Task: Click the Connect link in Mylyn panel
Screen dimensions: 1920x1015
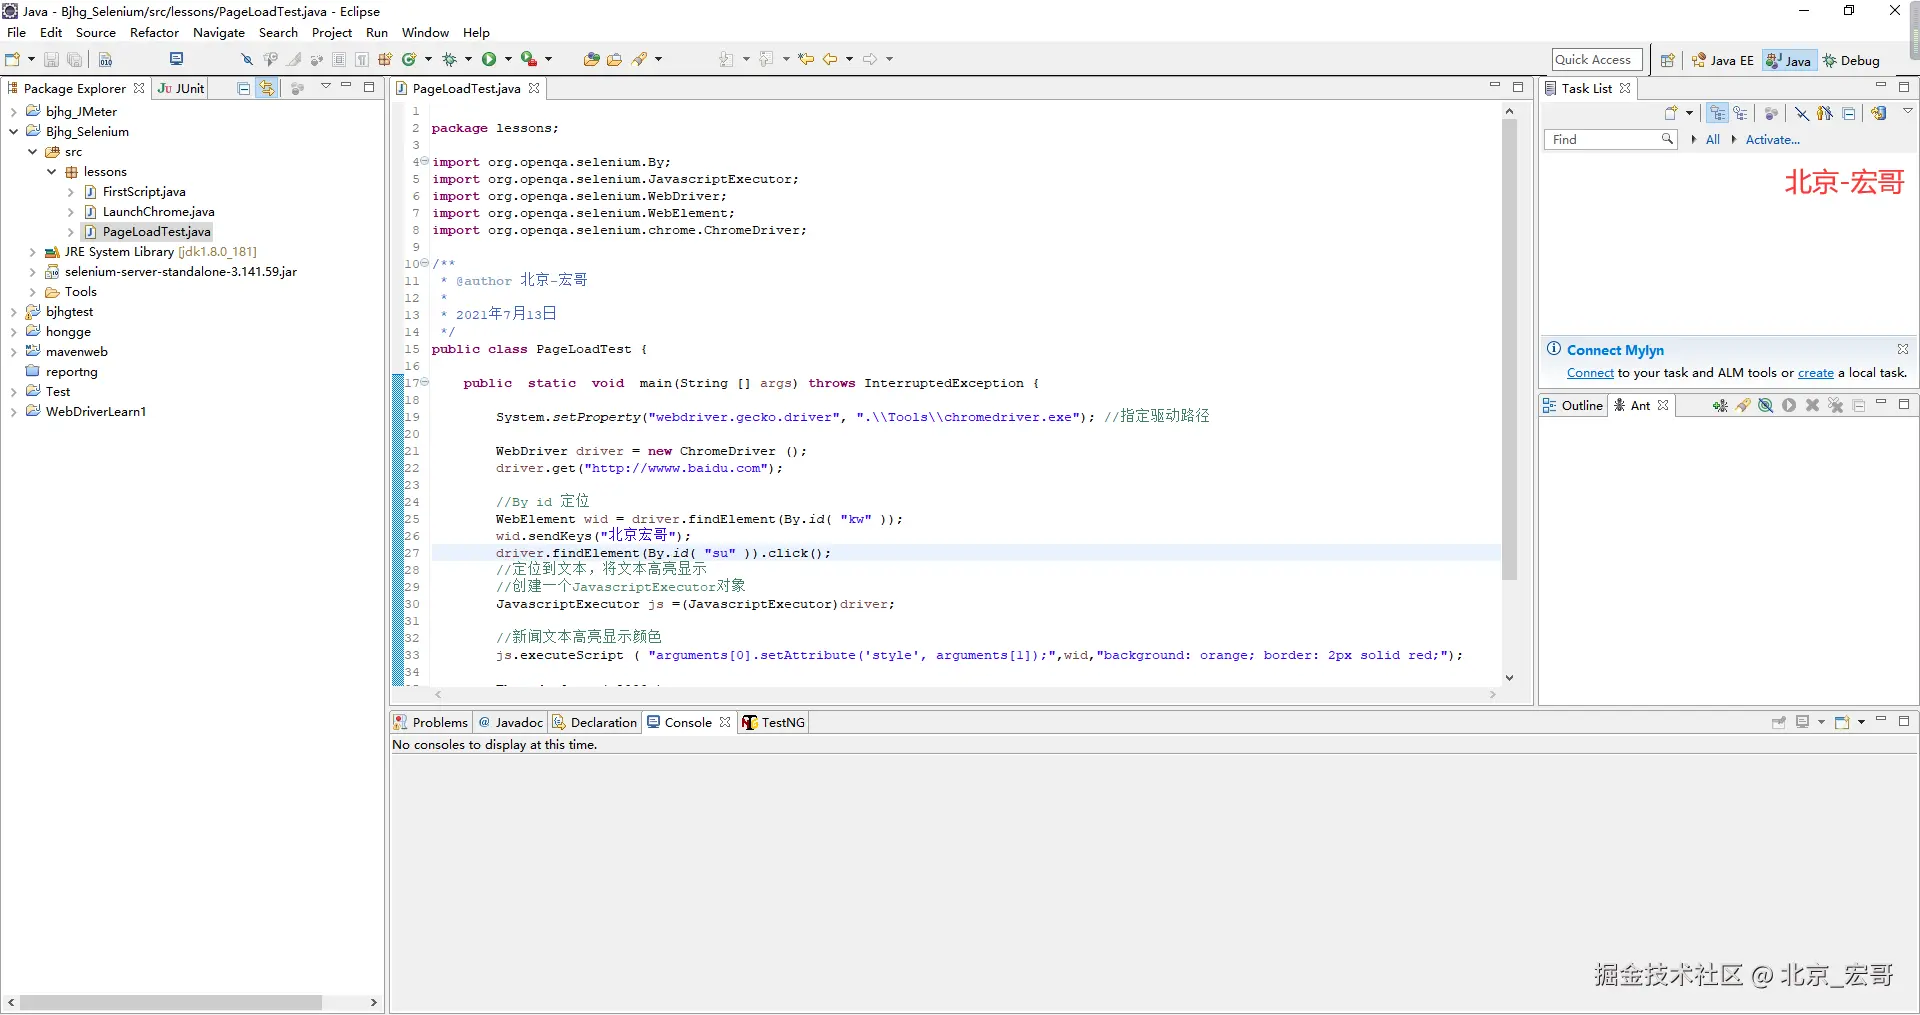Action: [x=1590, y=374]
